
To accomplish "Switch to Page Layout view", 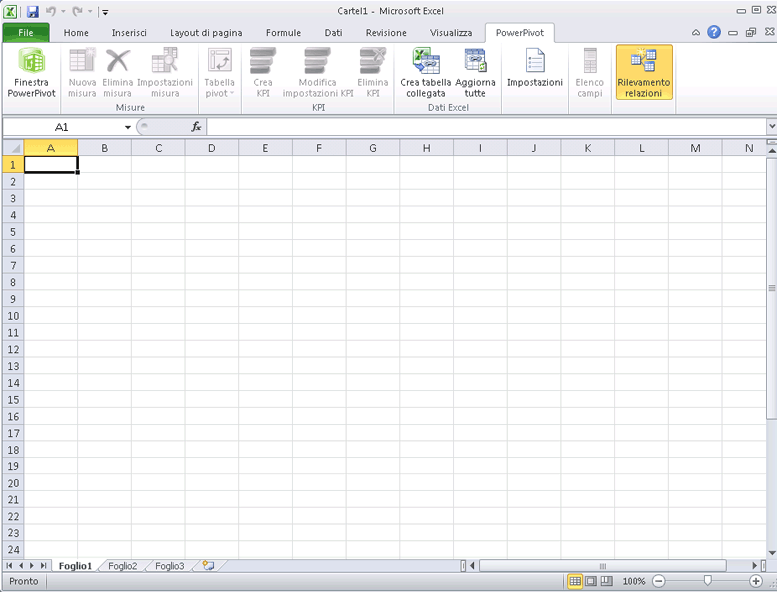I will pyautogui.click(x=591, y=581).
